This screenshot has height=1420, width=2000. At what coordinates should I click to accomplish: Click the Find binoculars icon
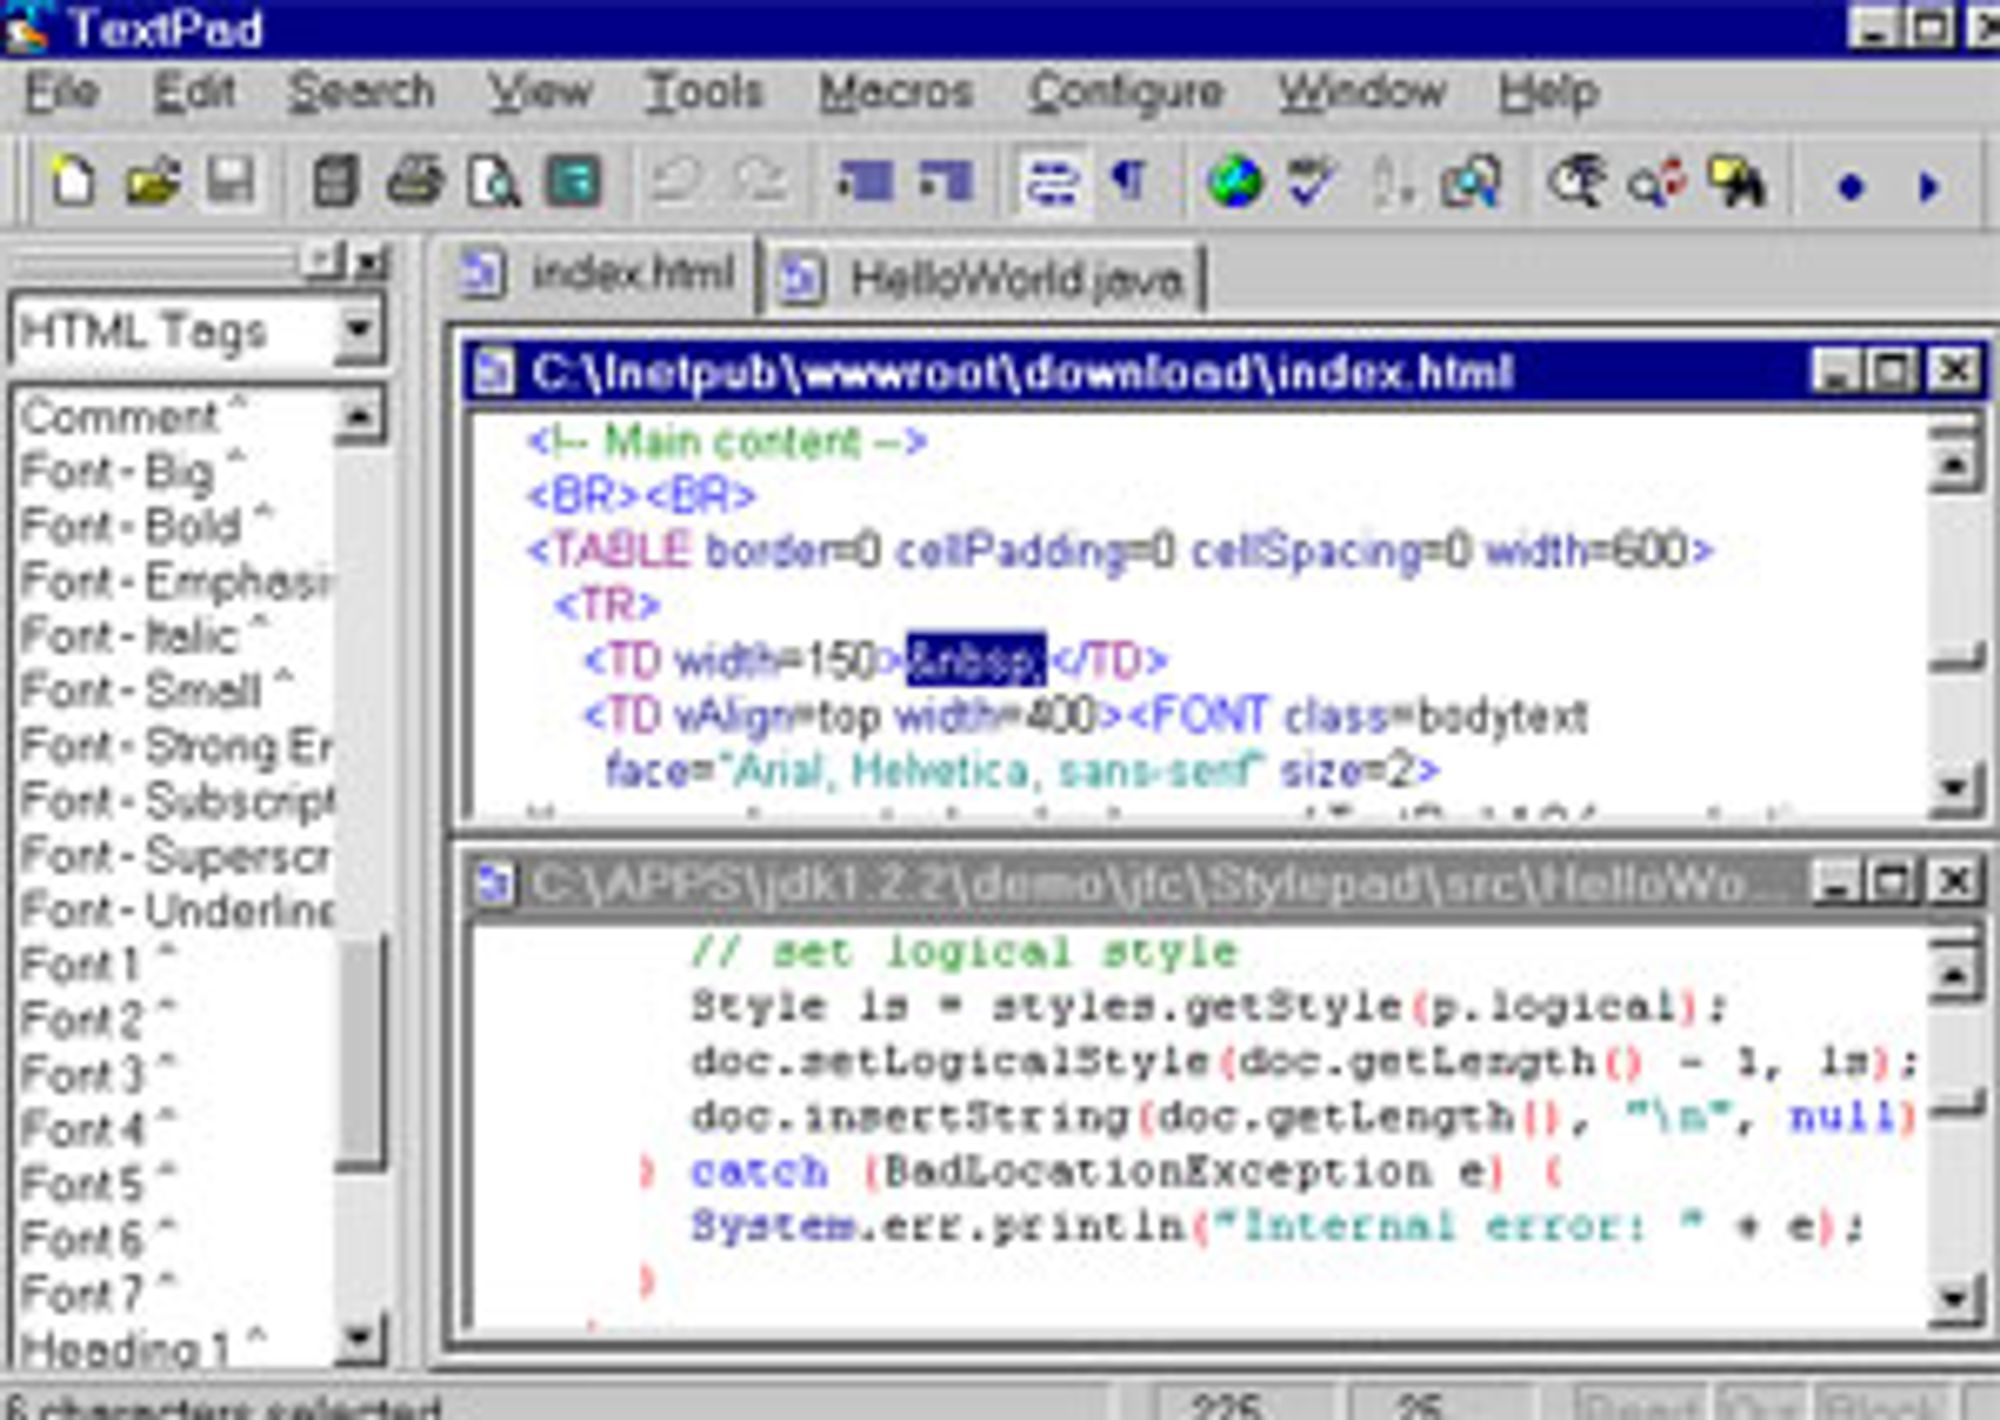[x=1577, y=182]
